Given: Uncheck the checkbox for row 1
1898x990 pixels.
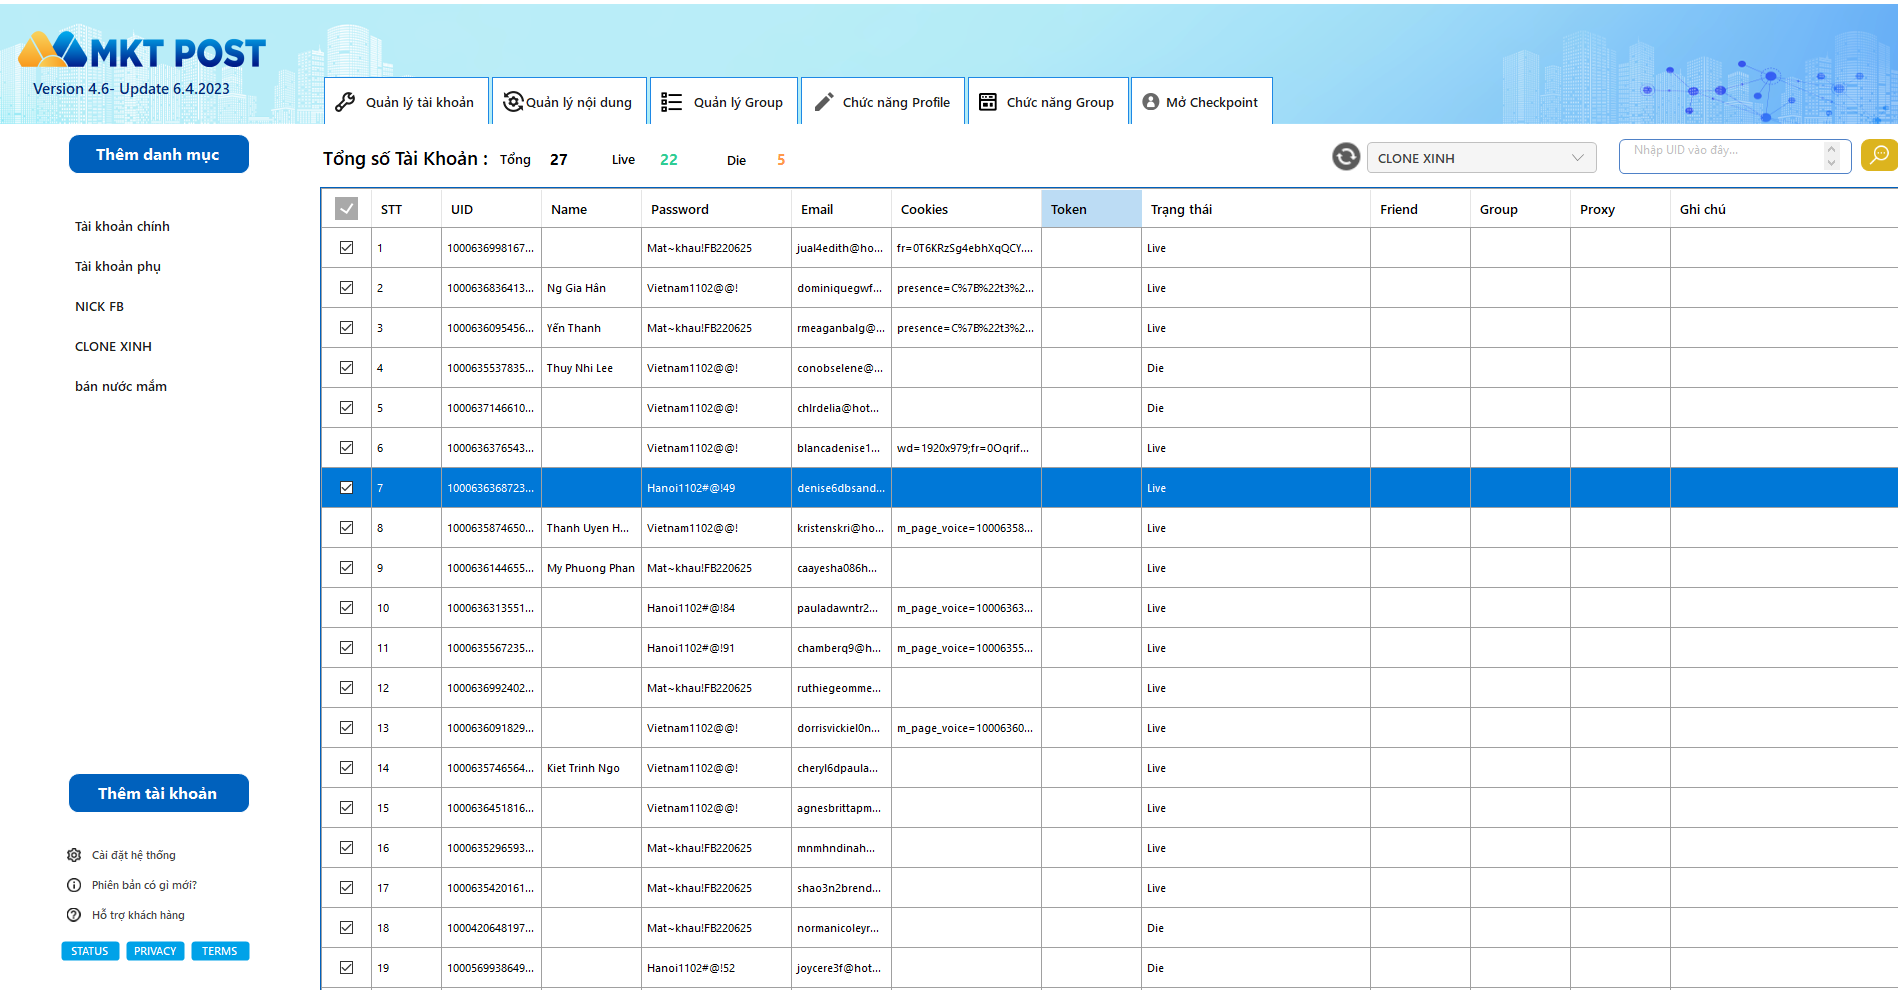Looking at the screenshot, I should click(x=346, y=248).
